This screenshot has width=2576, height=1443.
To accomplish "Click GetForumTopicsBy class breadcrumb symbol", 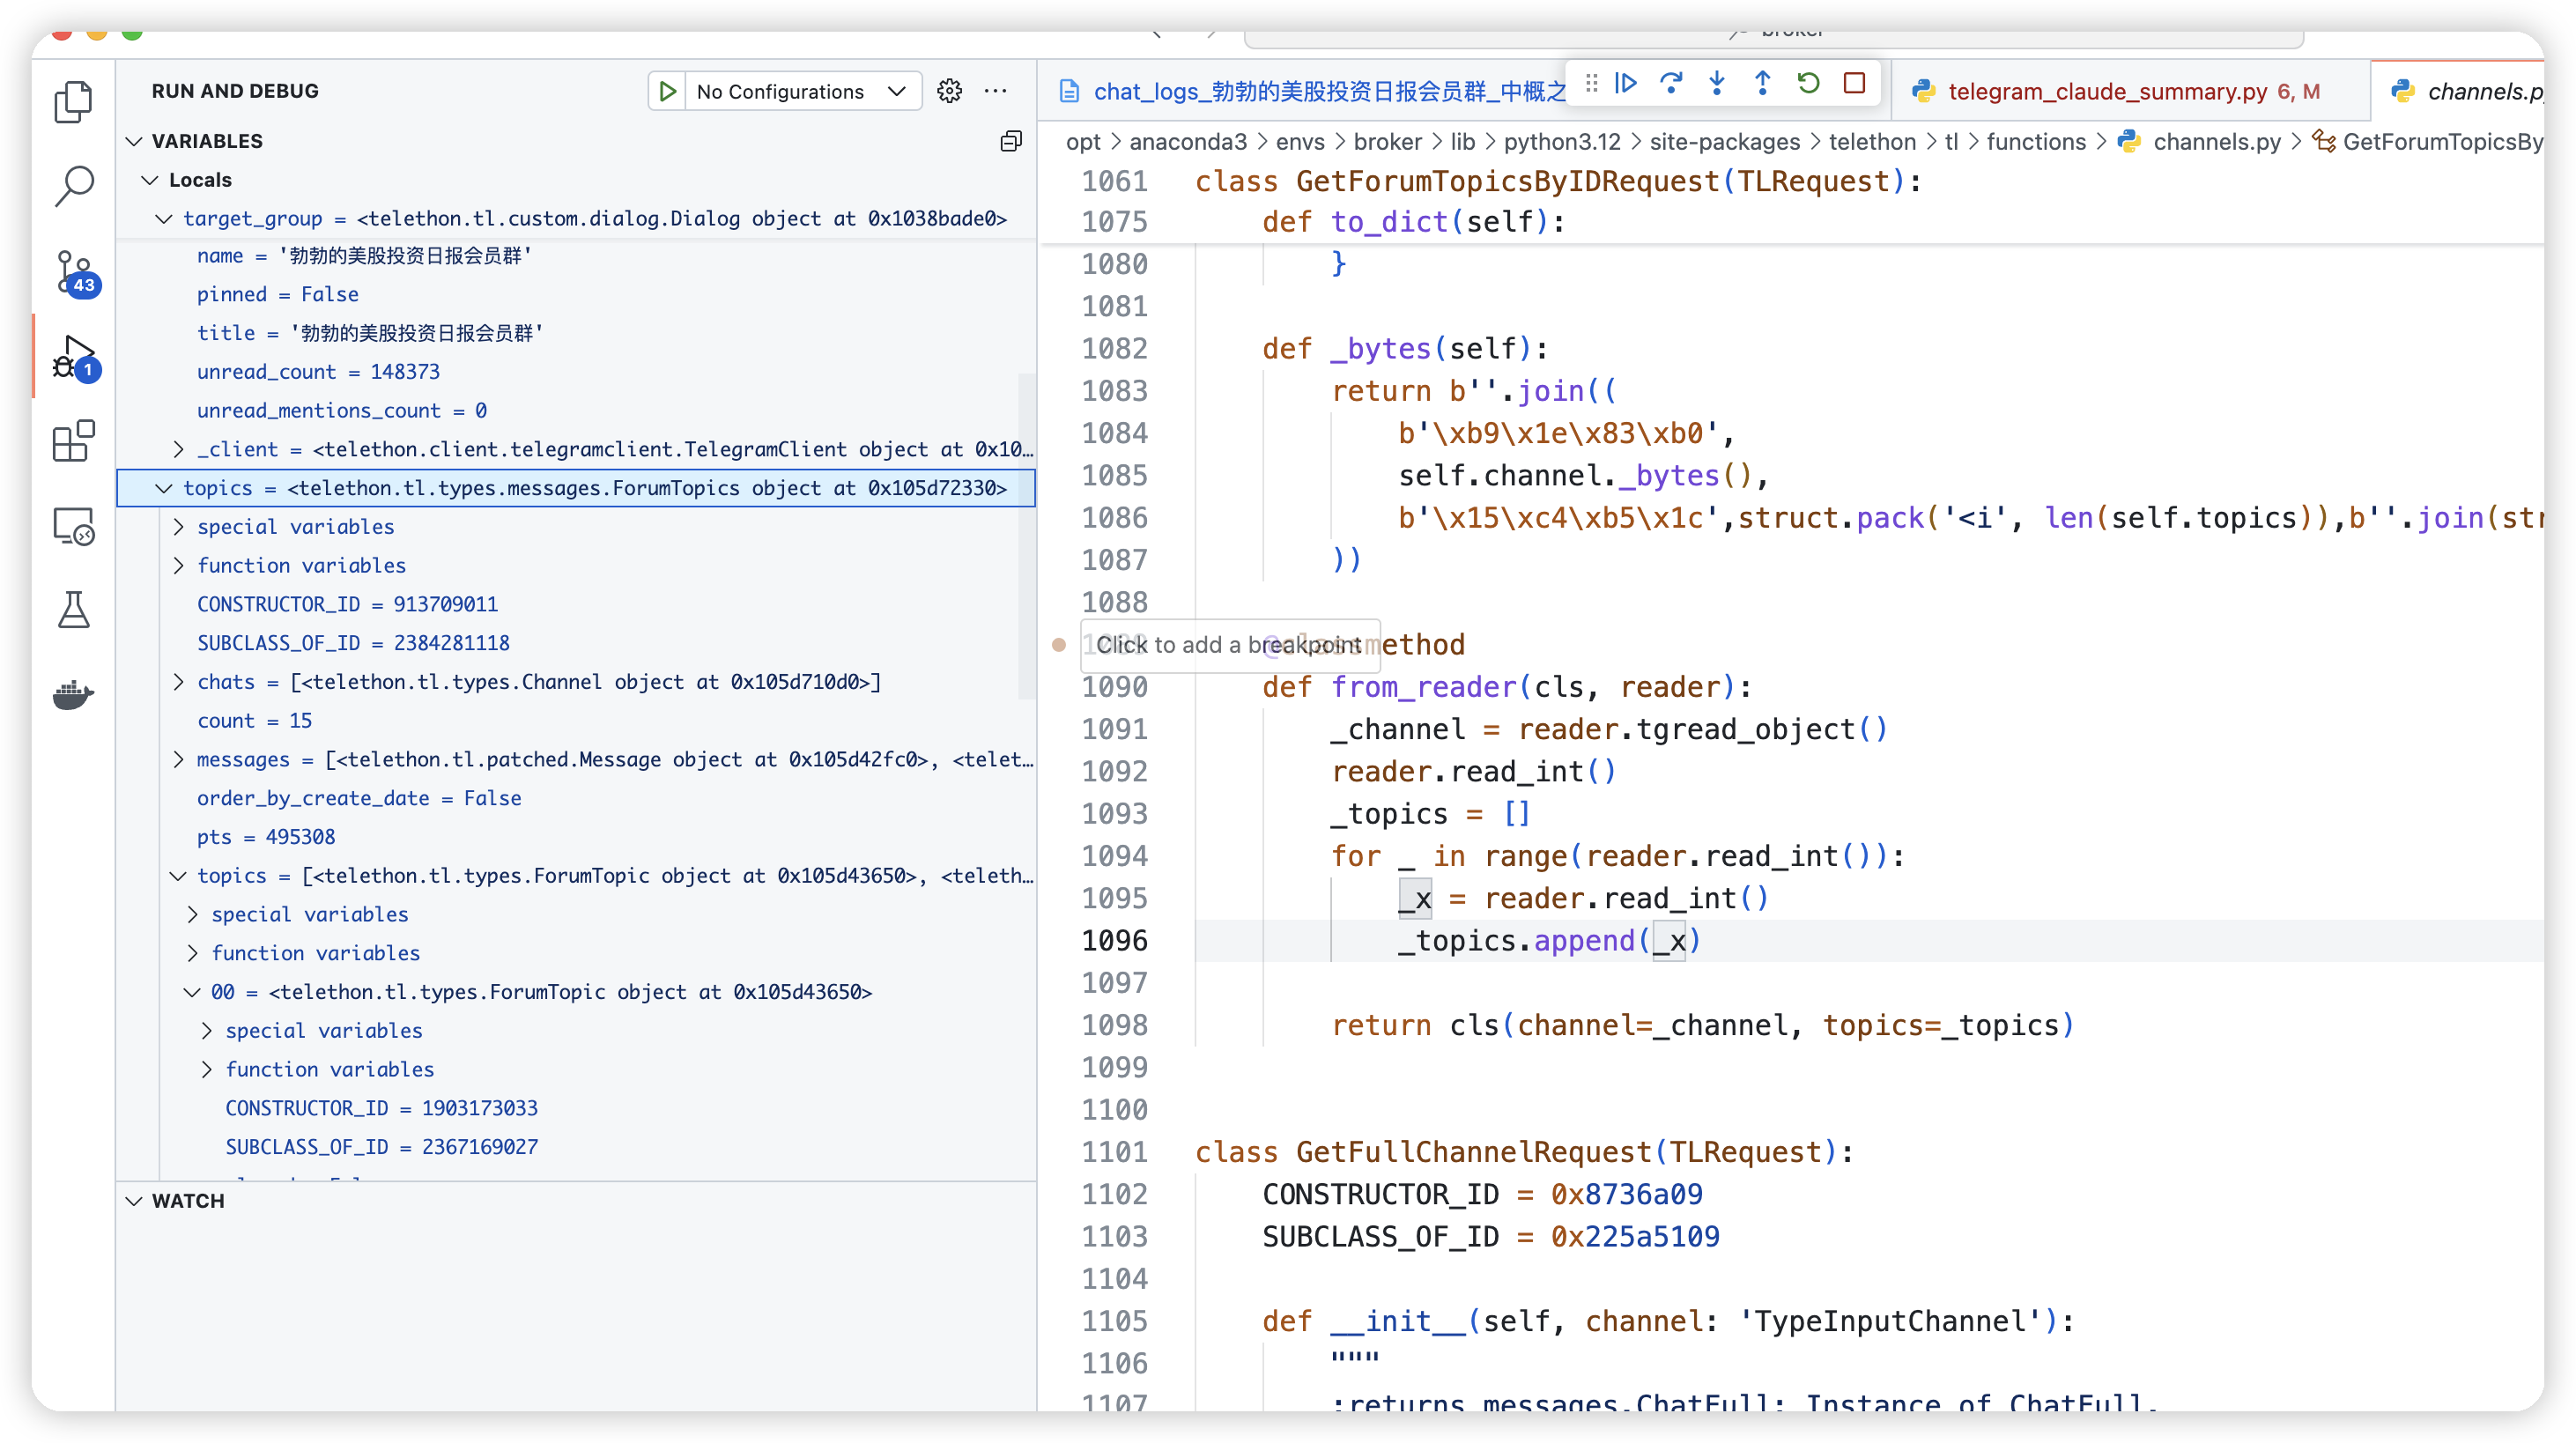I will 2441,142.
